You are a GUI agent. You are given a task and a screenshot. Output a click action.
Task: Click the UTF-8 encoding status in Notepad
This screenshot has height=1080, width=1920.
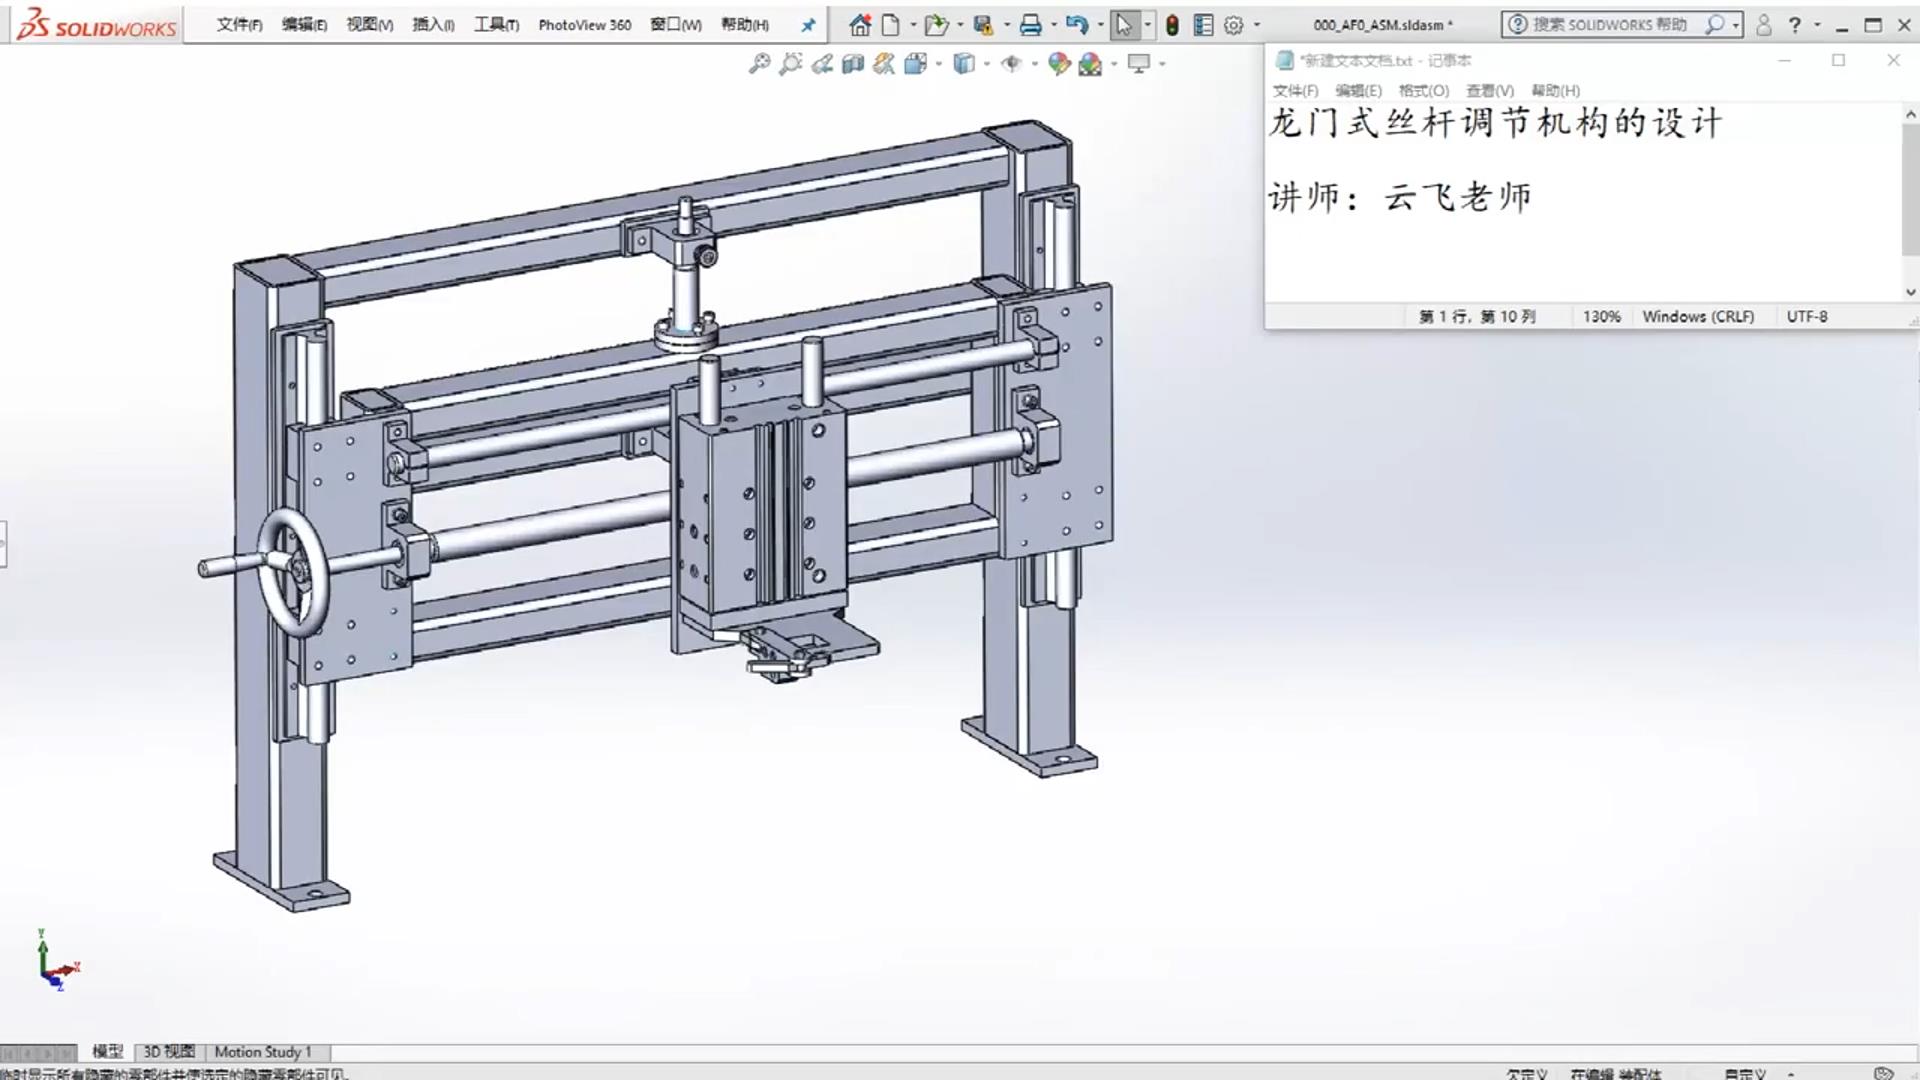tap(1807, 316)
